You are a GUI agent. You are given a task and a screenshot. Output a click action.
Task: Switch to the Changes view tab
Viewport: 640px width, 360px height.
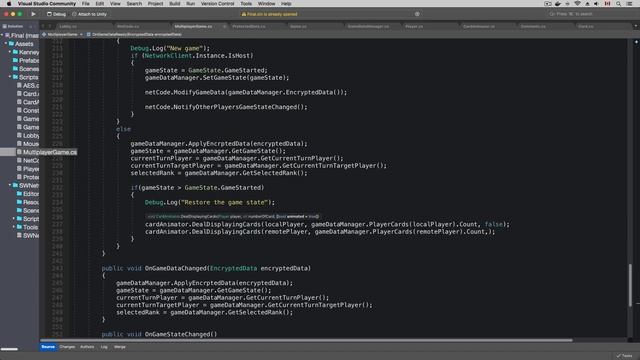67,347
